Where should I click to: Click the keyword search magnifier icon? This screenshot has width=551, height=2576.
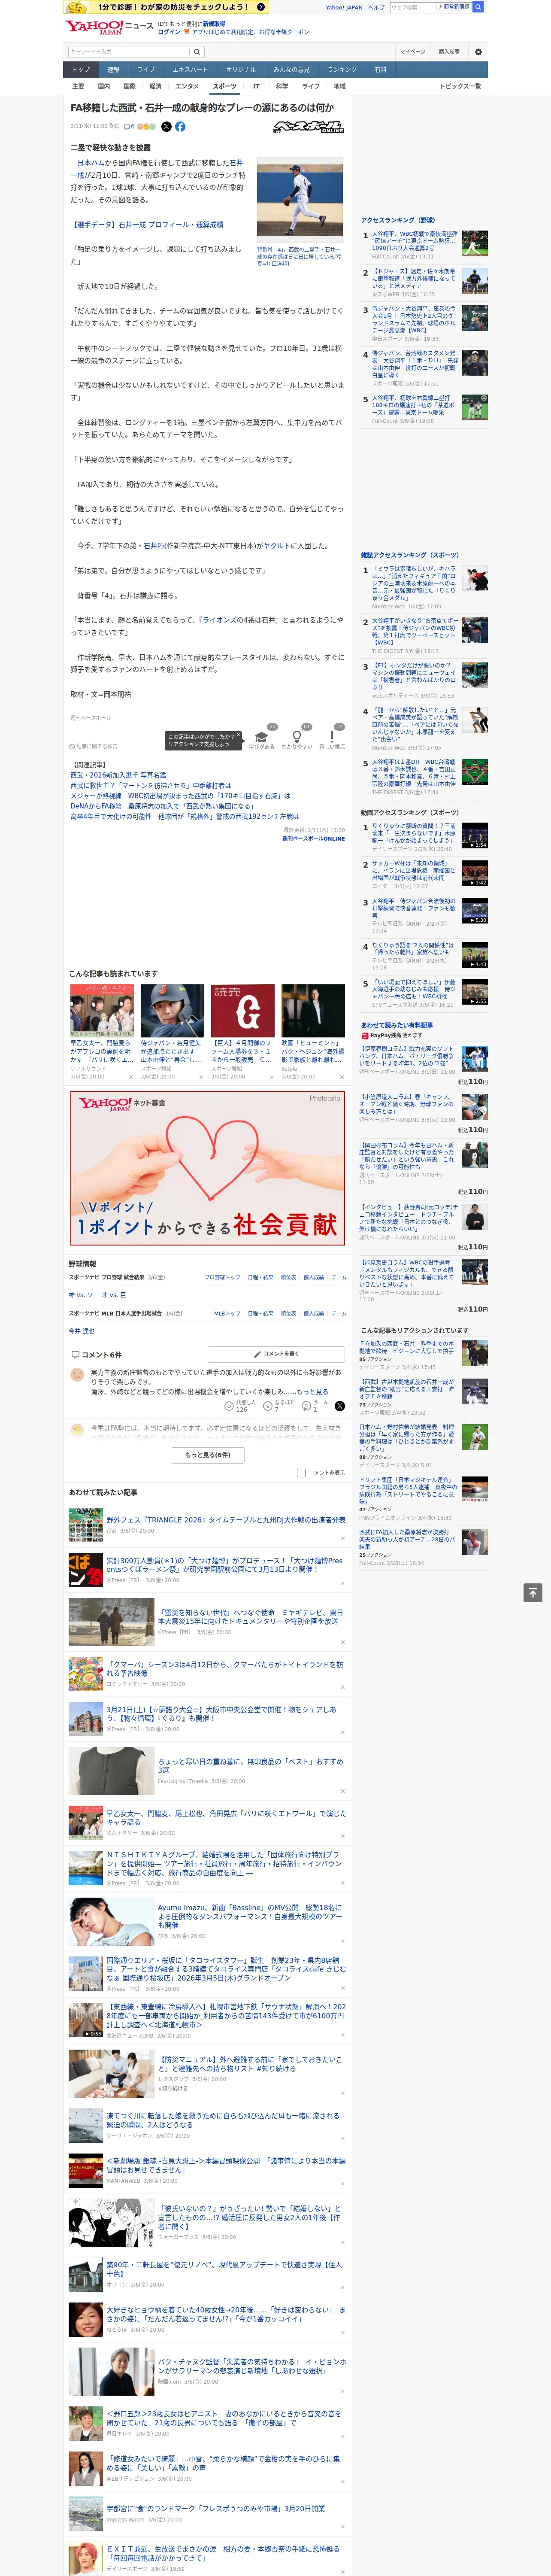[x=197, y=51]
